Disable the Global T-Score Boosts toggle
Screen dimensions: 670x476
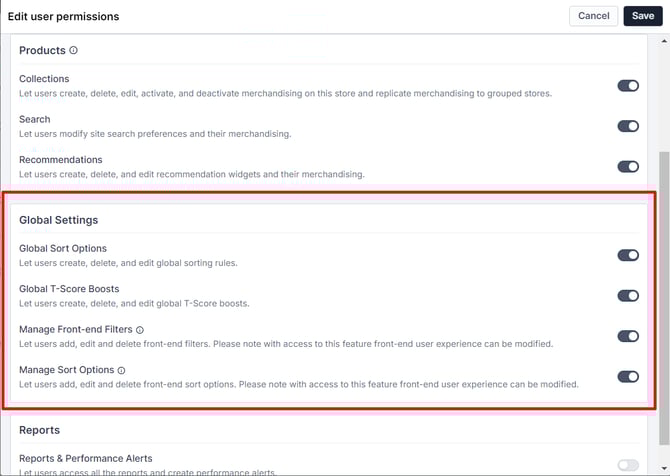tap(627, 296)
